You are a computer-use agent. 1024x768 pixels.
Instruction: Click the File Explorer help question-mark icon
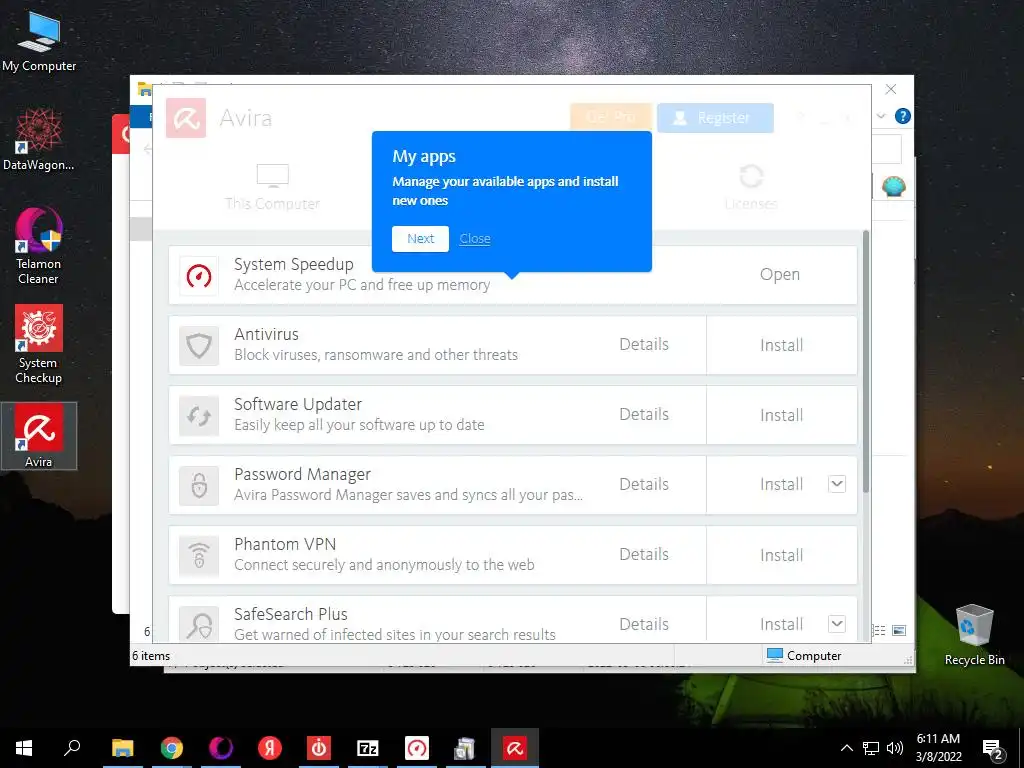[903, 116]
